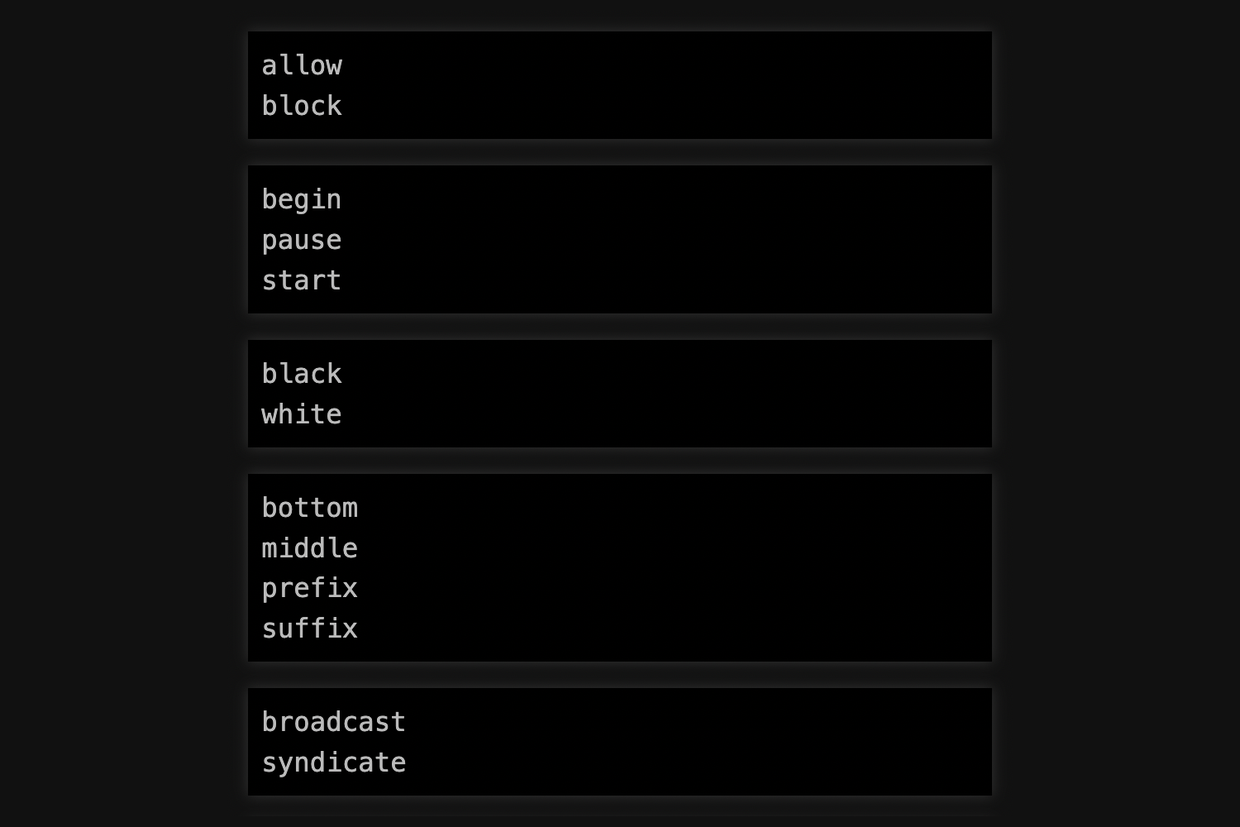1240x827 pixels.
Task: Click the dark page background left of the code boxes
Action: (x=120, y=400)
